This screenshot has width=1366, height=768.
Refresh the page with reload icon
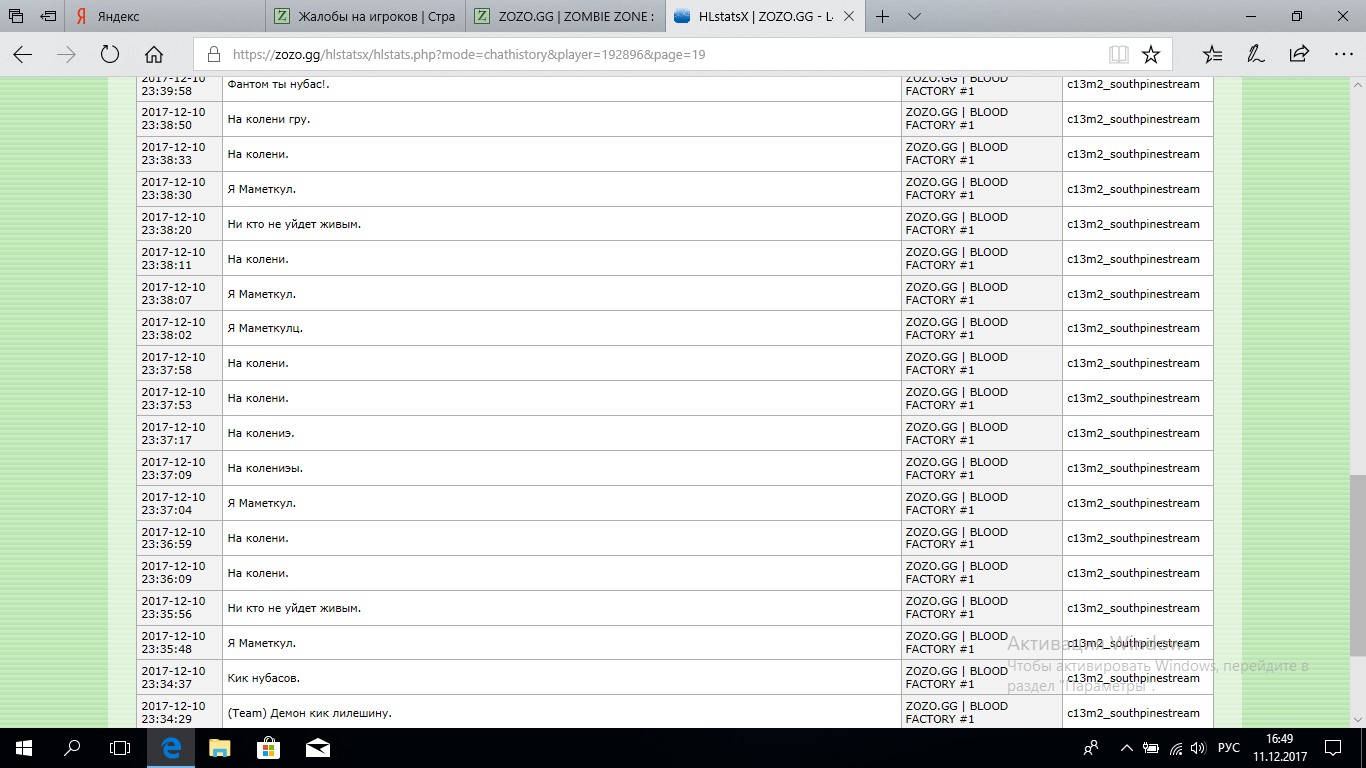[110, 55]
